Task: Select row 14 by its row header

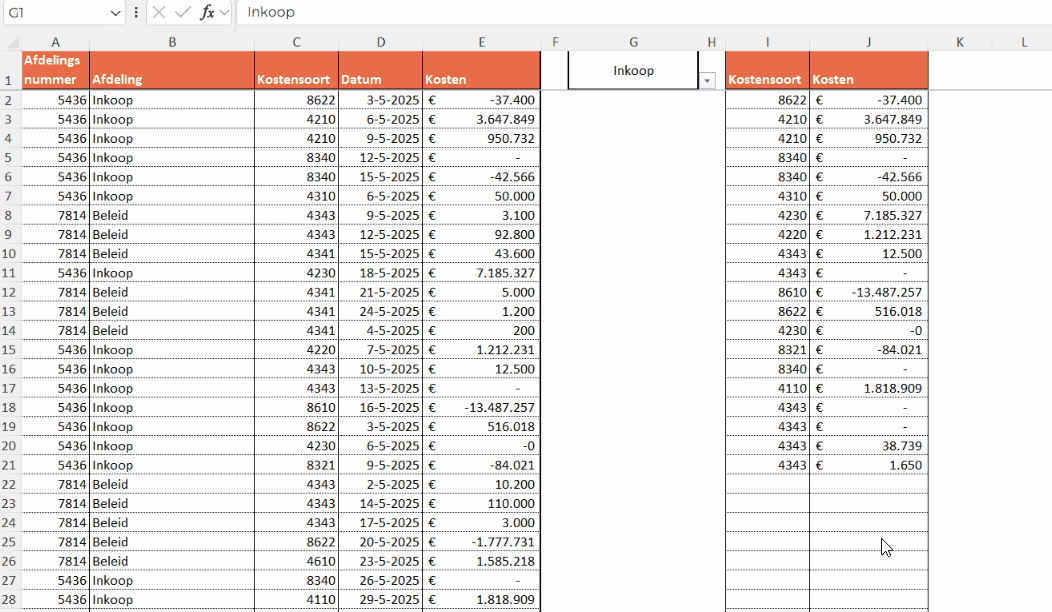Action: (12, 330)
